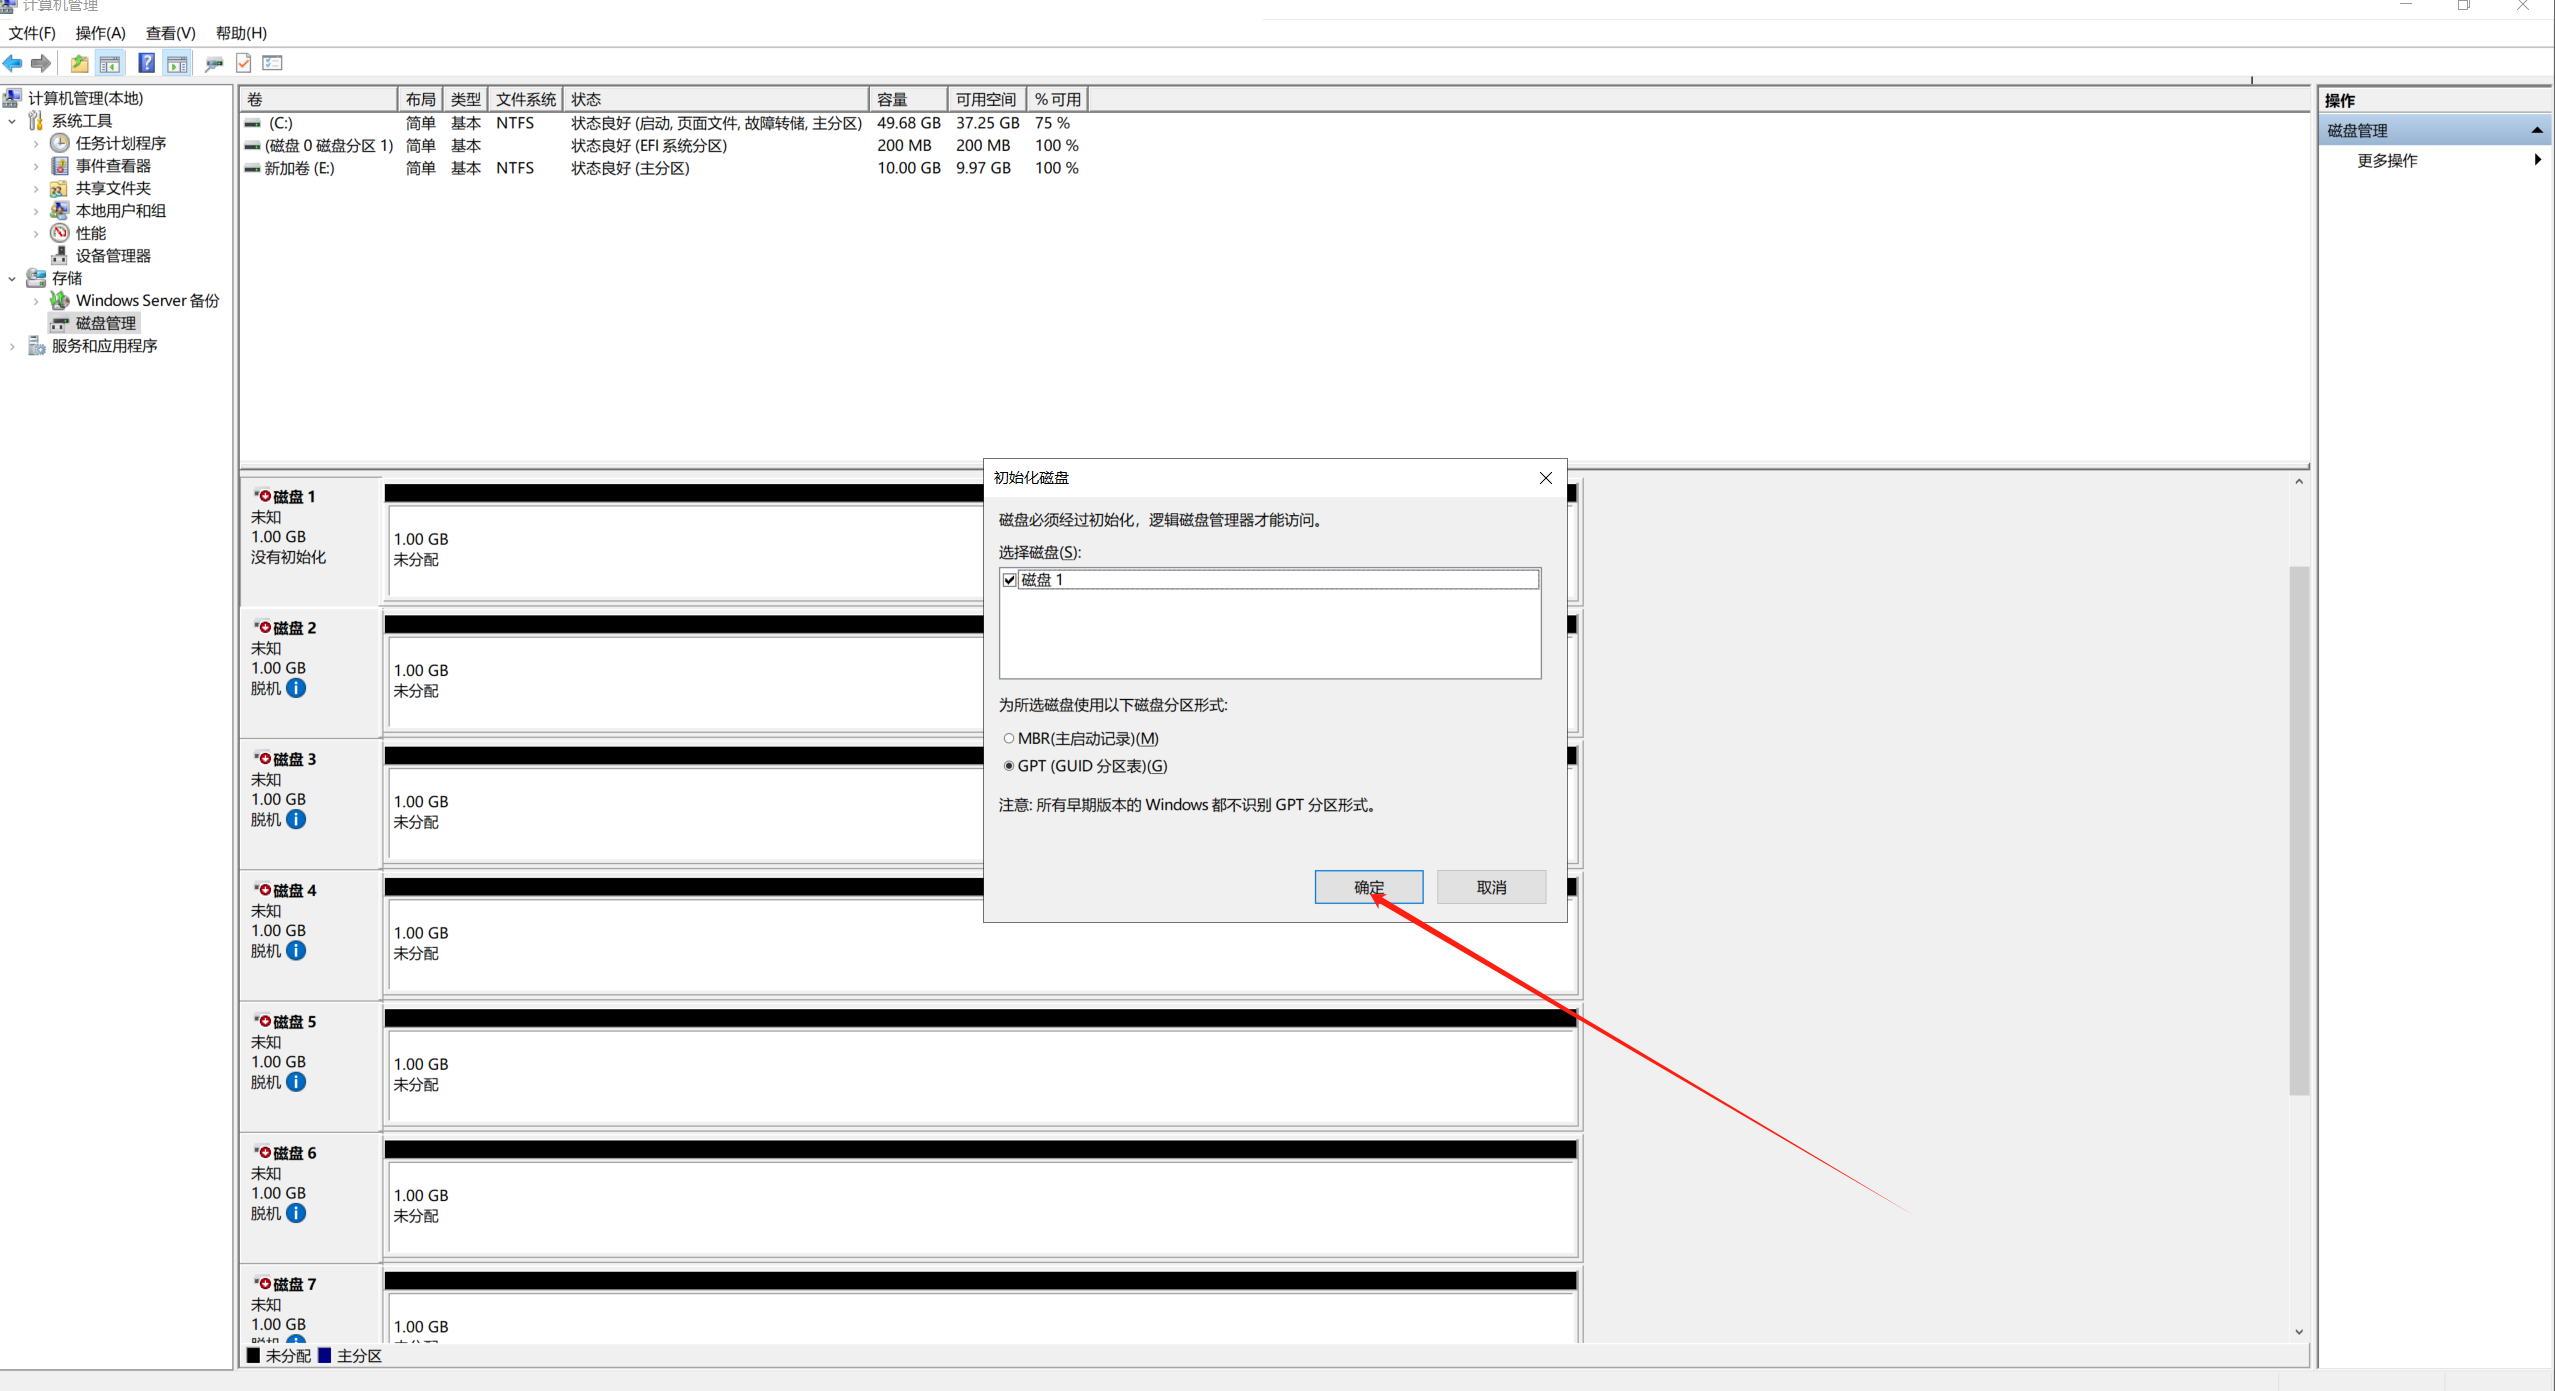The height and width of the screenshot is (1391, 2555).
Task: Open 设备管理器 in the tree
Action: [112, 256]
